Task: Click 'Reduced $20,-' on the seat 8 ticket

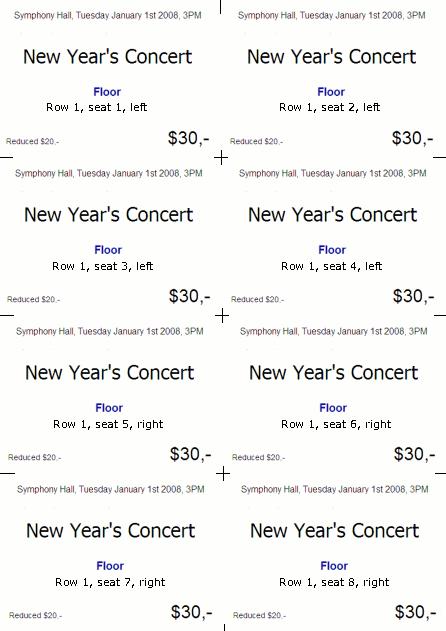Action: click(259, 615)
